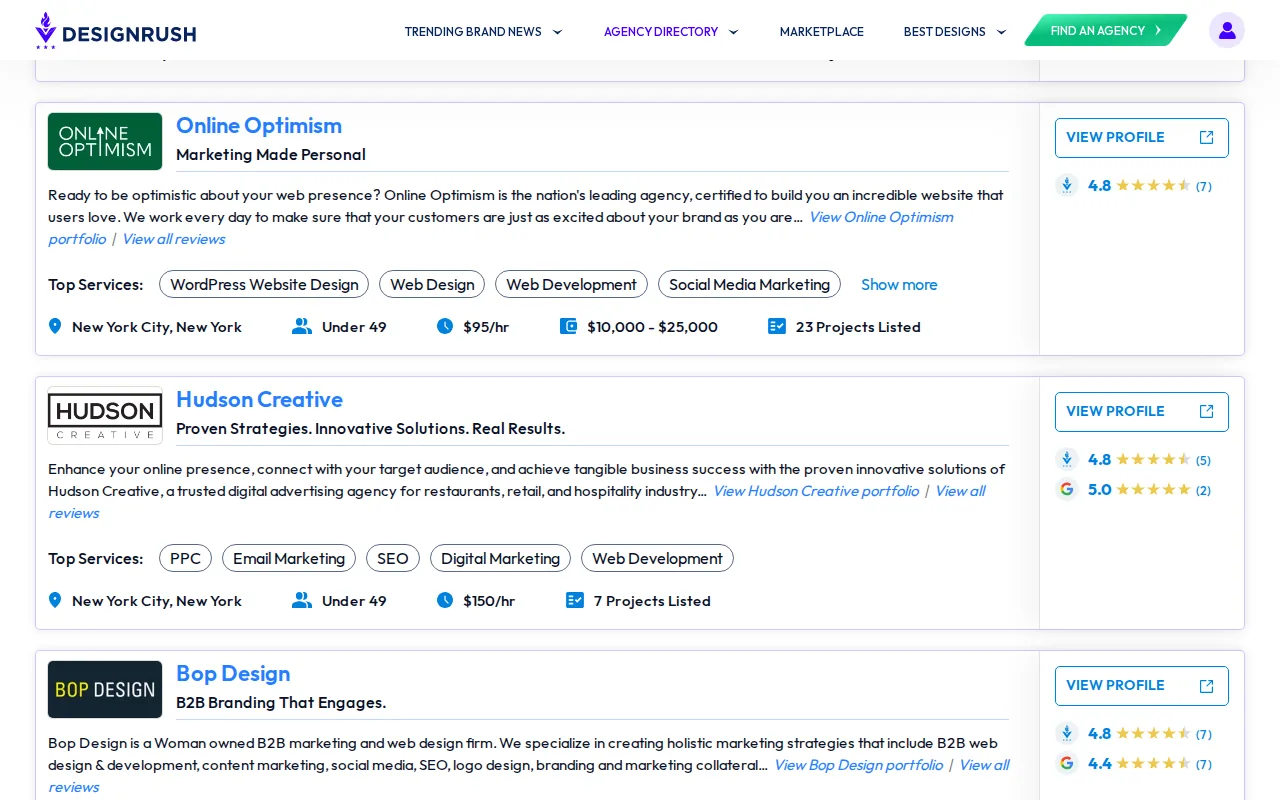Click "$10,000 - $25,000" budget text
The width and height of the screenshot is (1280, 800).
tap(652, 326)
